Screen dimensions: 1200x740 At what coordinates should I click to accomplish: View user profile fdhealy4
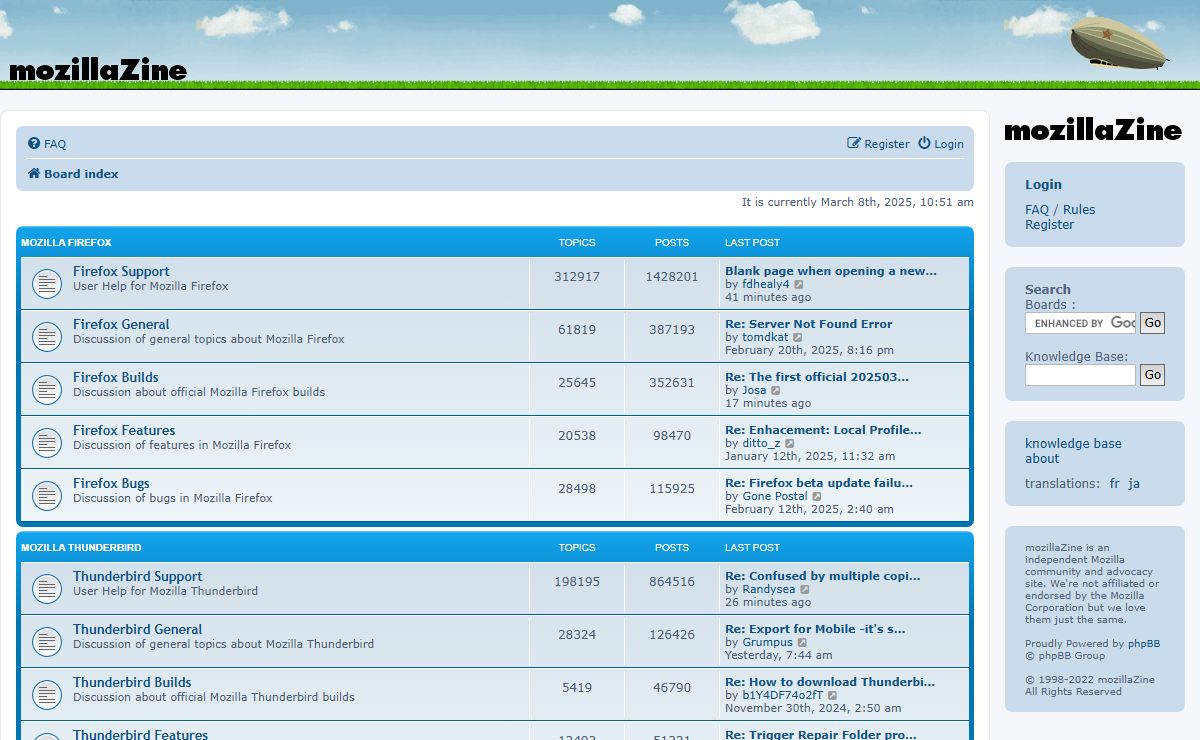pyautogui.click(x=766, y=284)
